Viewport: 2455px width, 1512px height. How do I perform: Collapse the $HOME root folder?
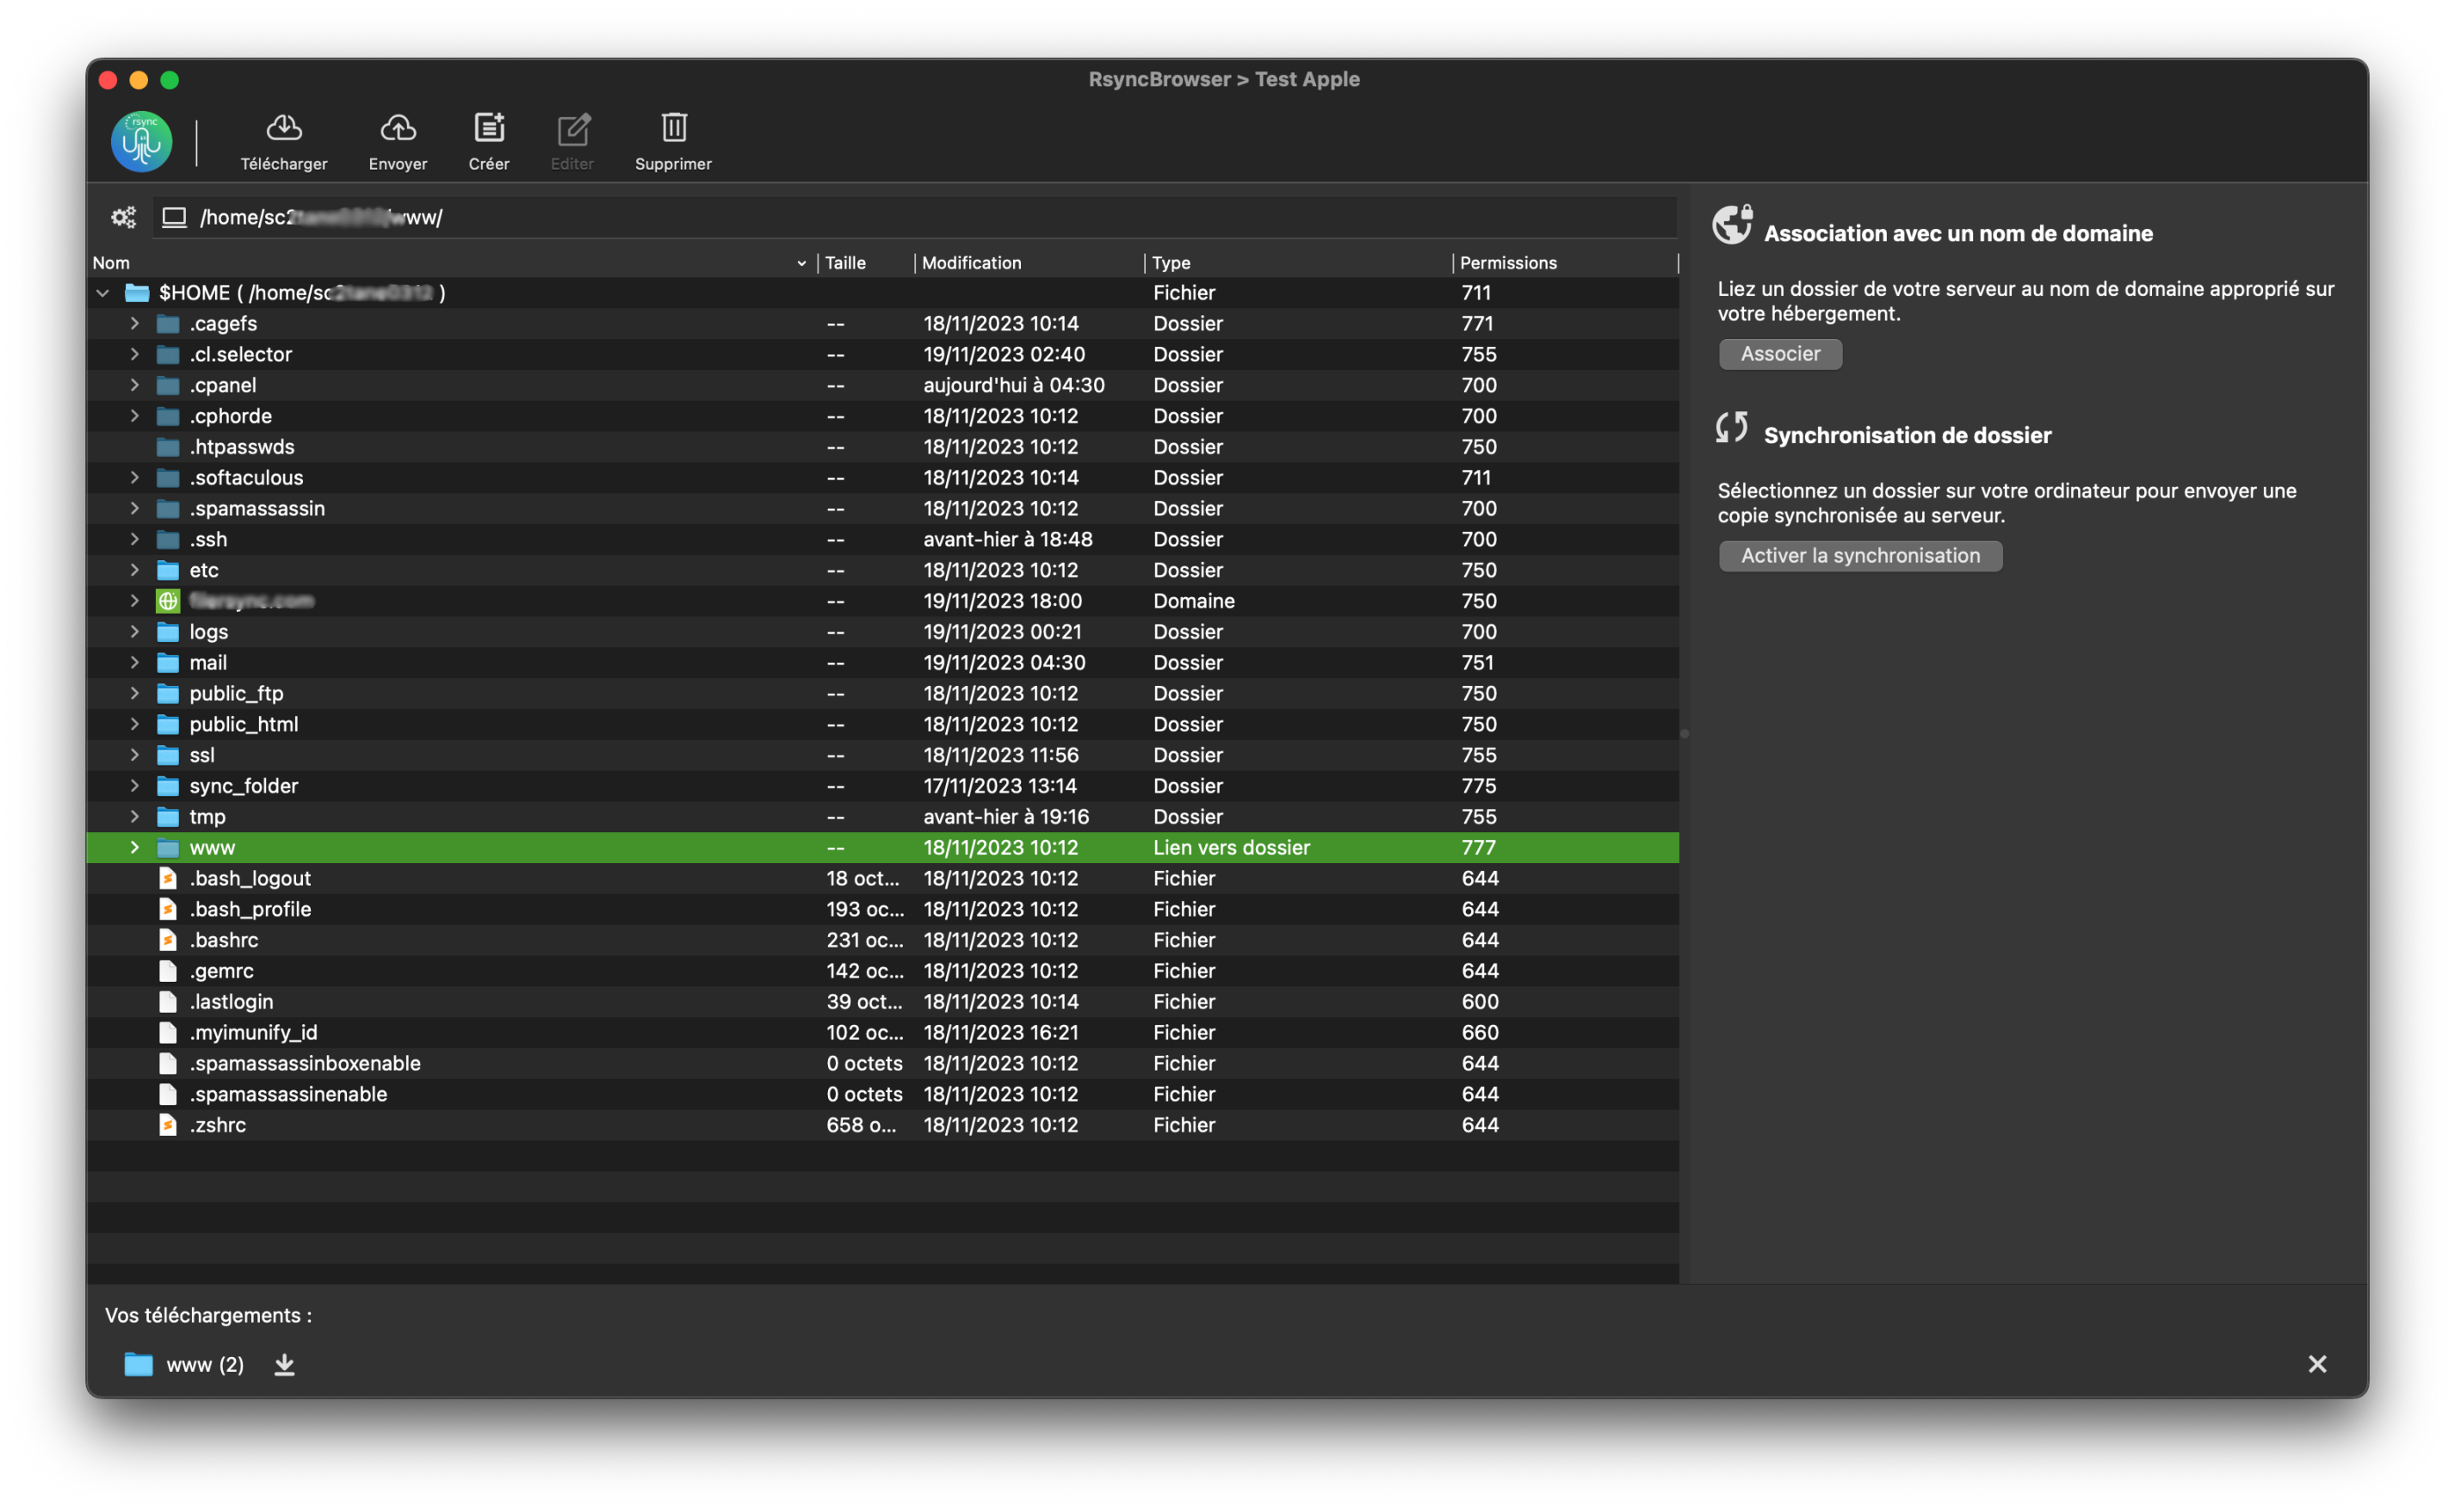[x=102, y=293]
